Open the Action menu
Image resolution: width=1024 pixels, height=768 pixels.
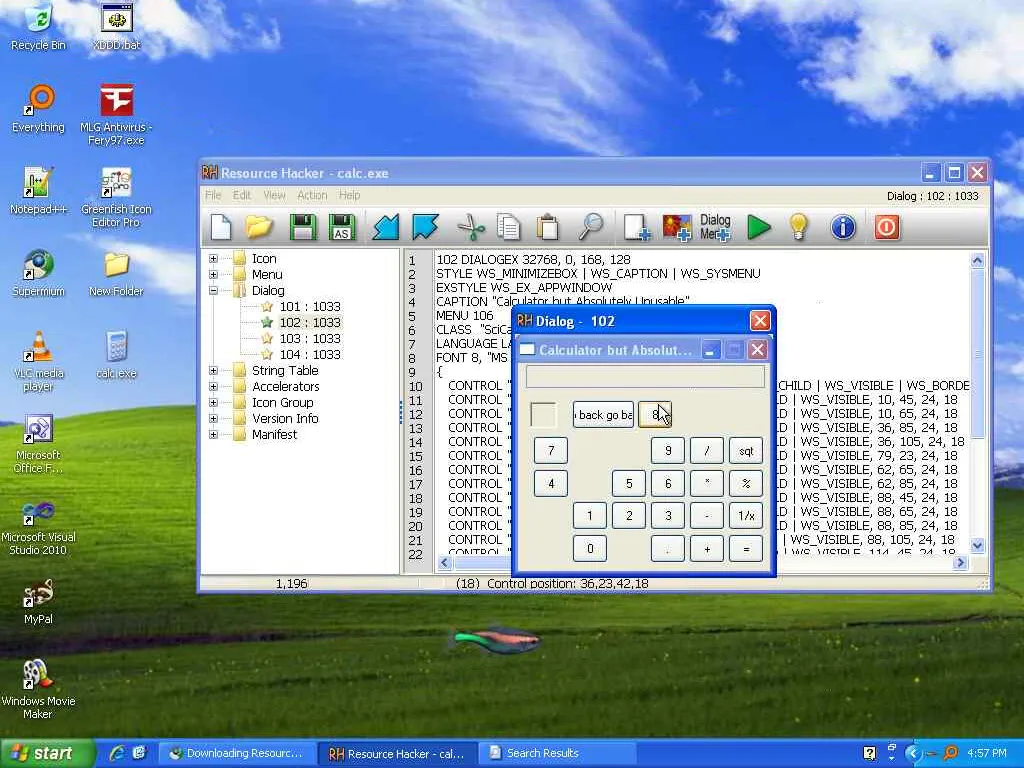click(x=312, y=195)
